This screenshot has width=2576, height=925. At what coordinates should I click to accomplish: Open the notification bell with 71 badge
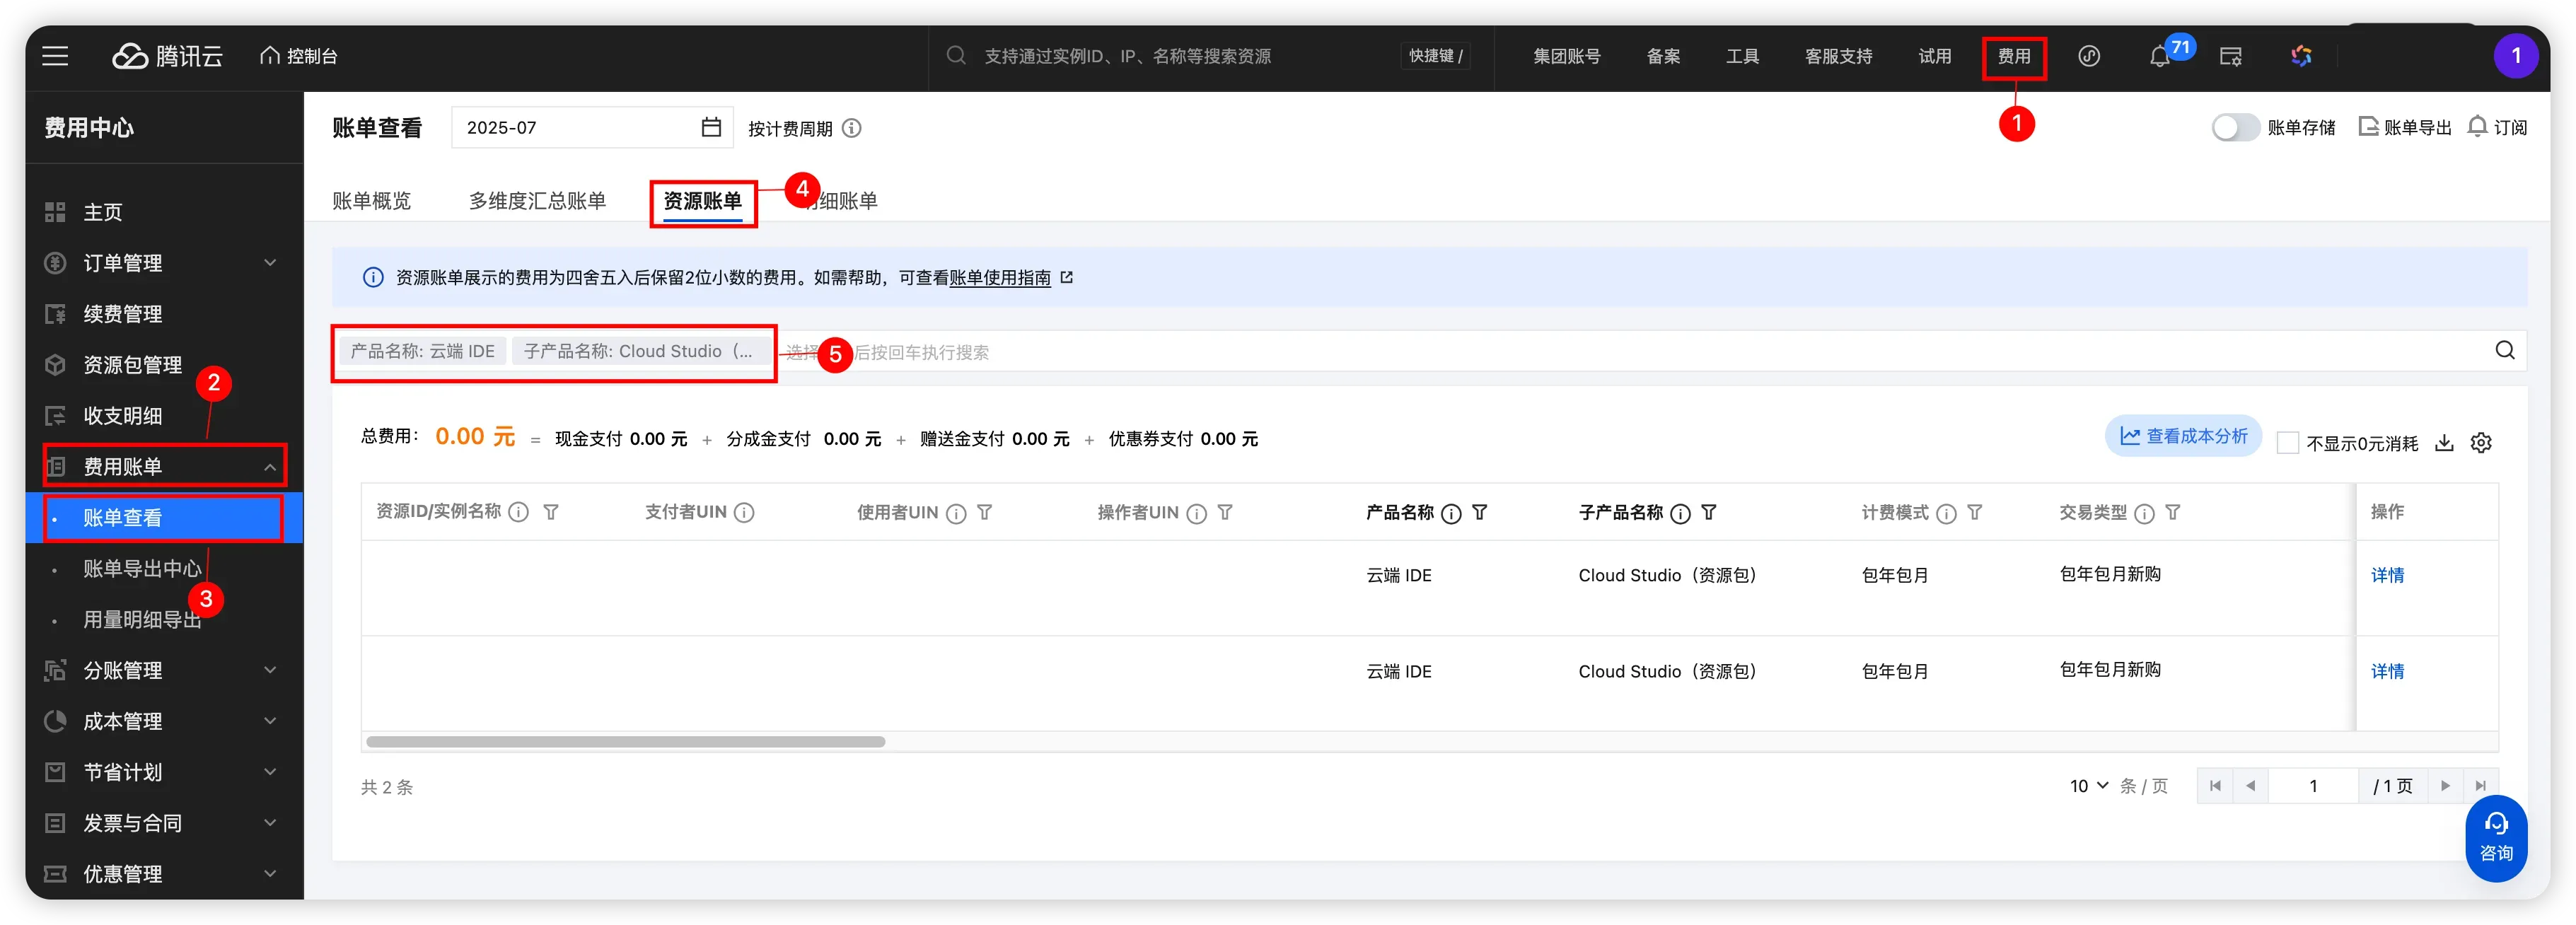(x=2159, y=57)
